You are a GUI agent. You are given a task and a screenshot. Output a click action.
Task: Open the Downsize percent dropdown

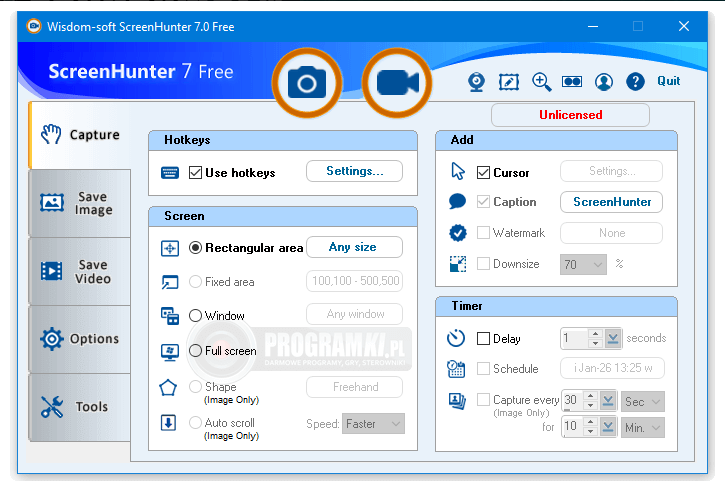(583, 264)
